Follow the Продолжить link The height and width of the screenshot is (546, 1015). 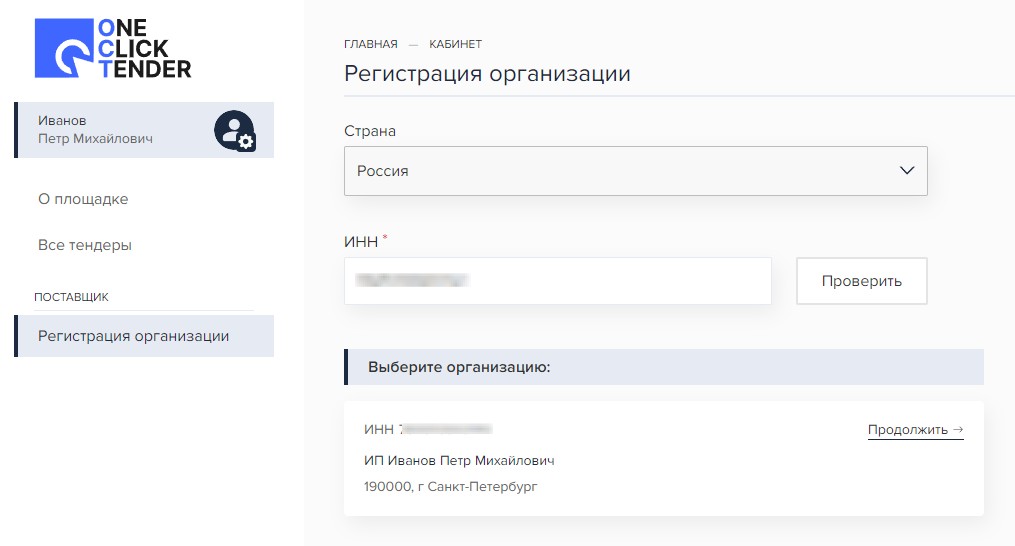pyautogui.click(x=907, y=430)
